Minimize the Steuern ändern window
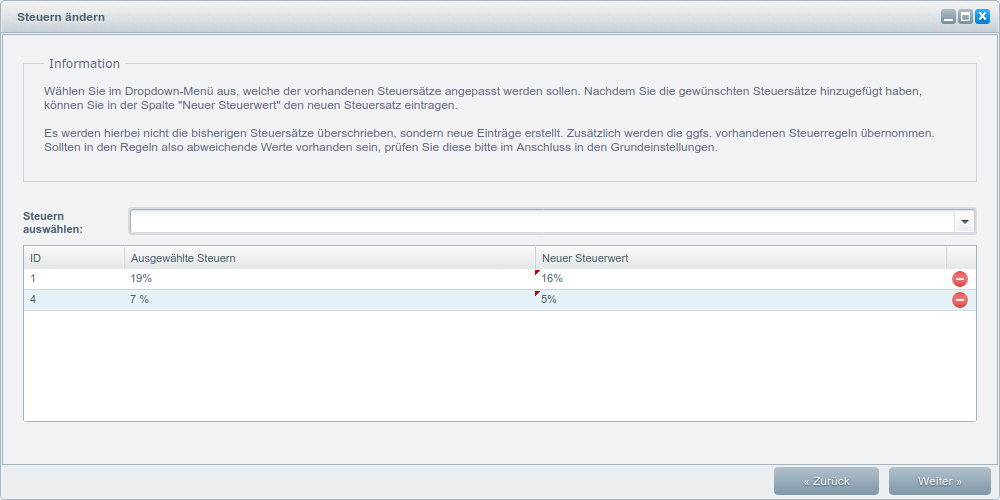1000x500 pixels. (x=948, y=17)
